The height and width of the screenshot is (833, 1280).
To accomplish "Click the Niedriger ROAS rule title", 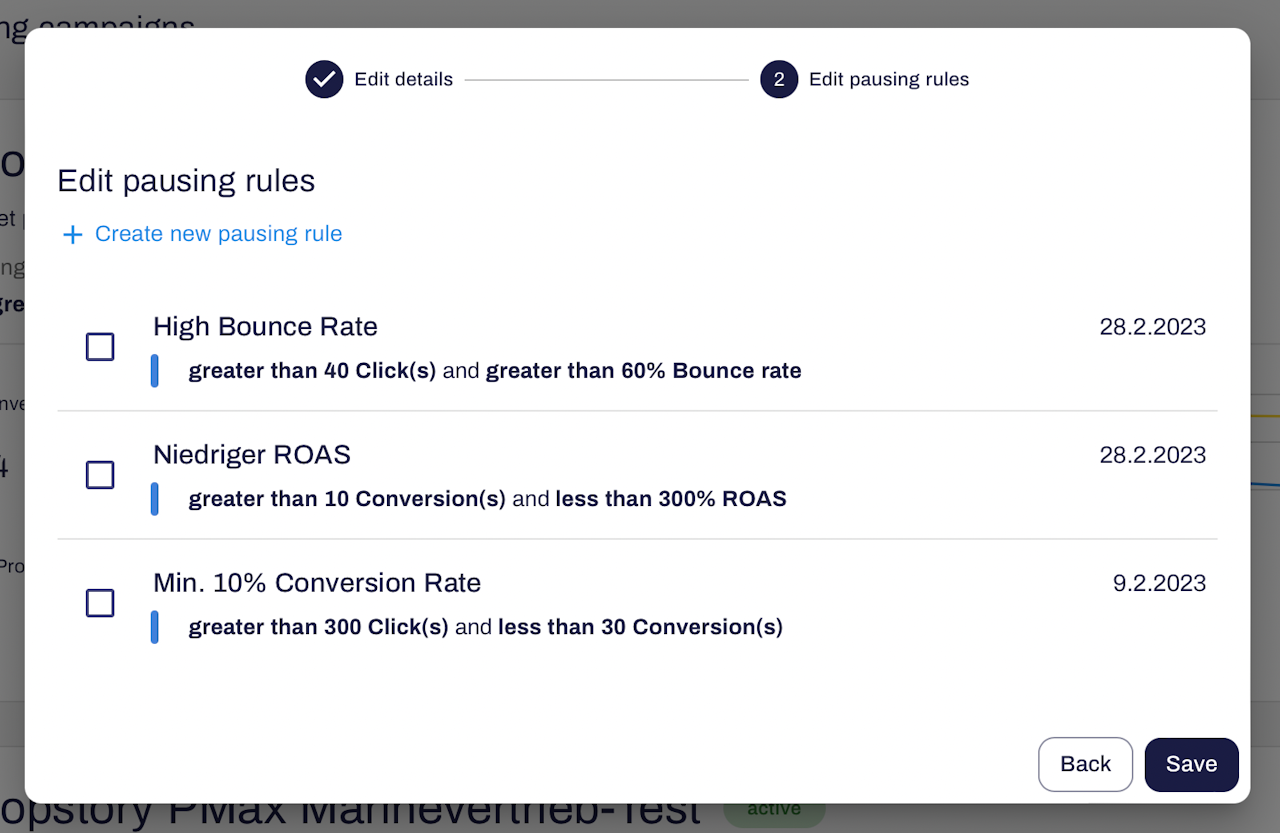I will click(x=252, y=455).
